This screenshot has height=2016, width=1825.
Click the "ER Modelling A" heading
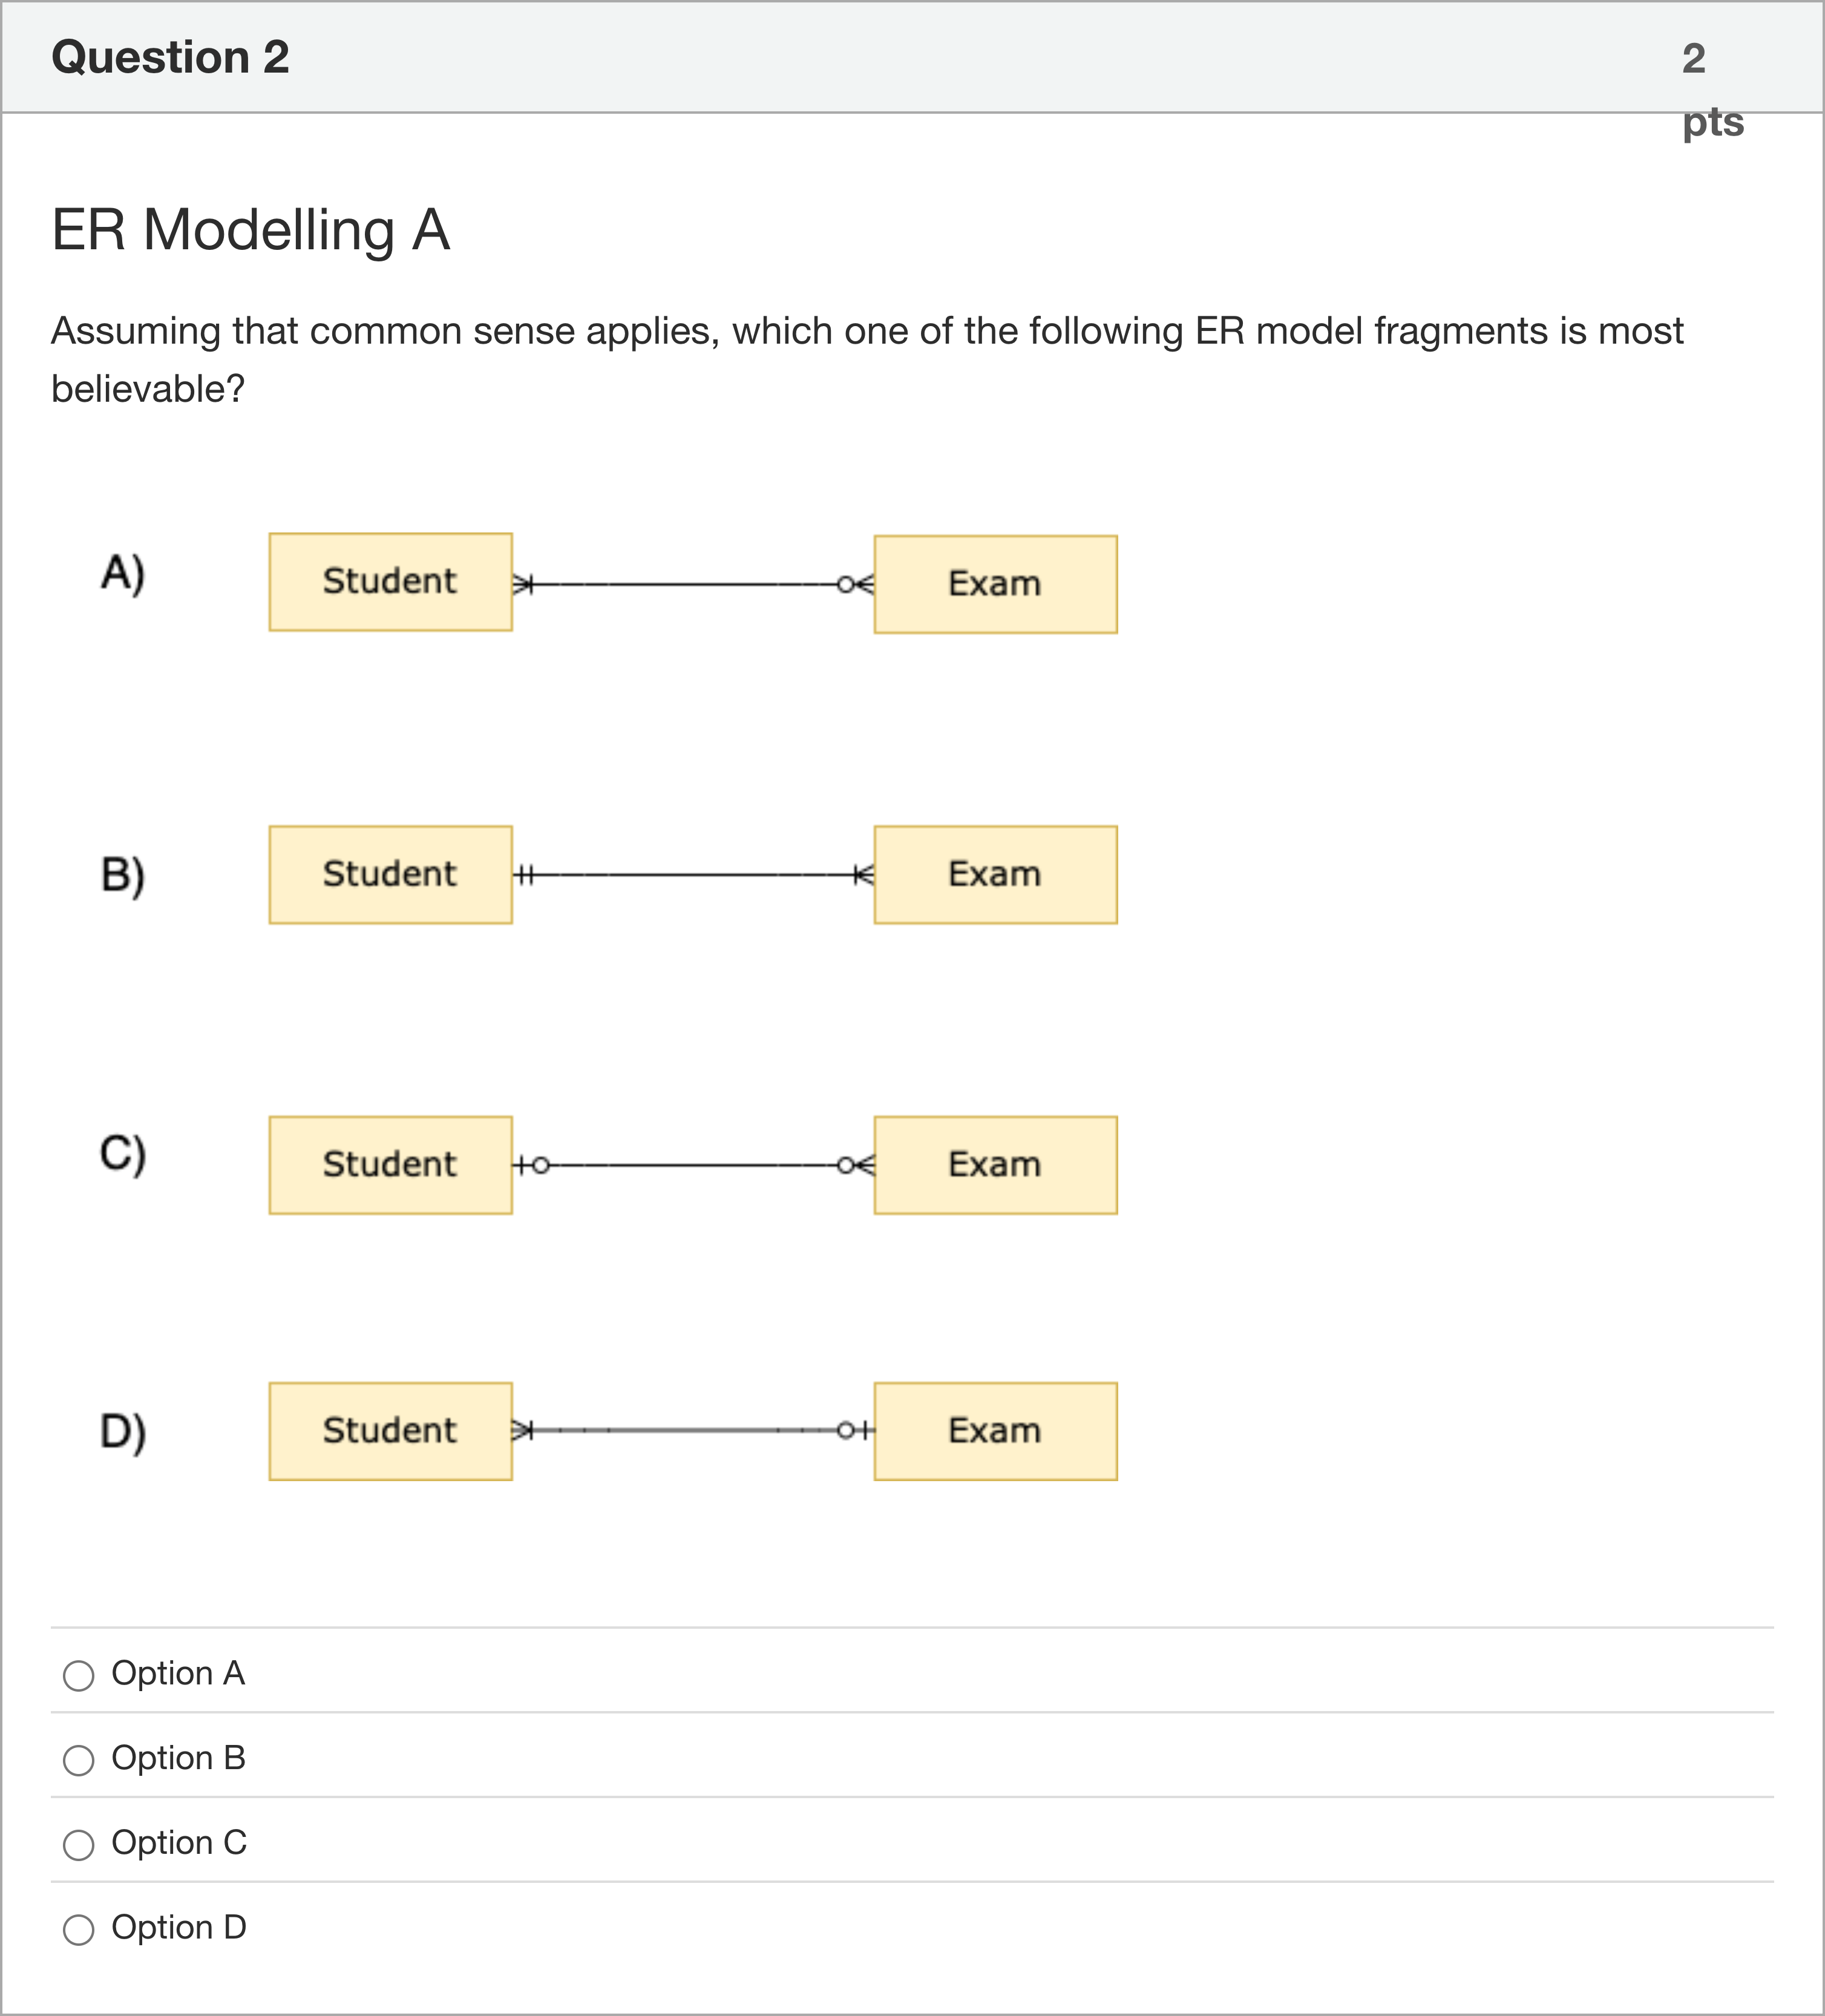(x=250, y=230)
